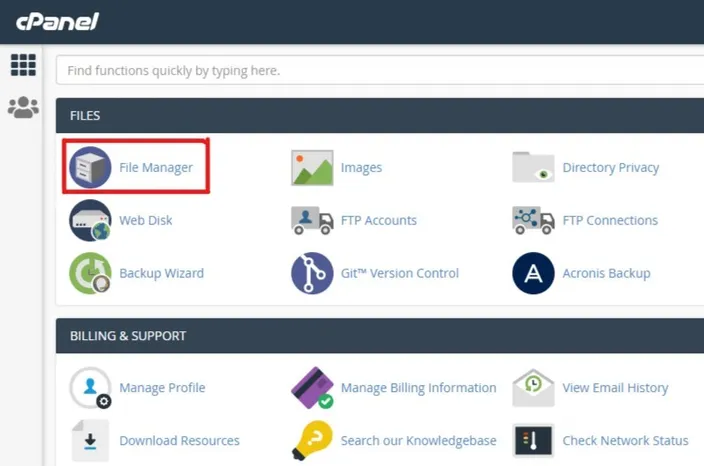The image size is (704, 466).
Task: Open the Manage Profile link
Action: [162, 387]
